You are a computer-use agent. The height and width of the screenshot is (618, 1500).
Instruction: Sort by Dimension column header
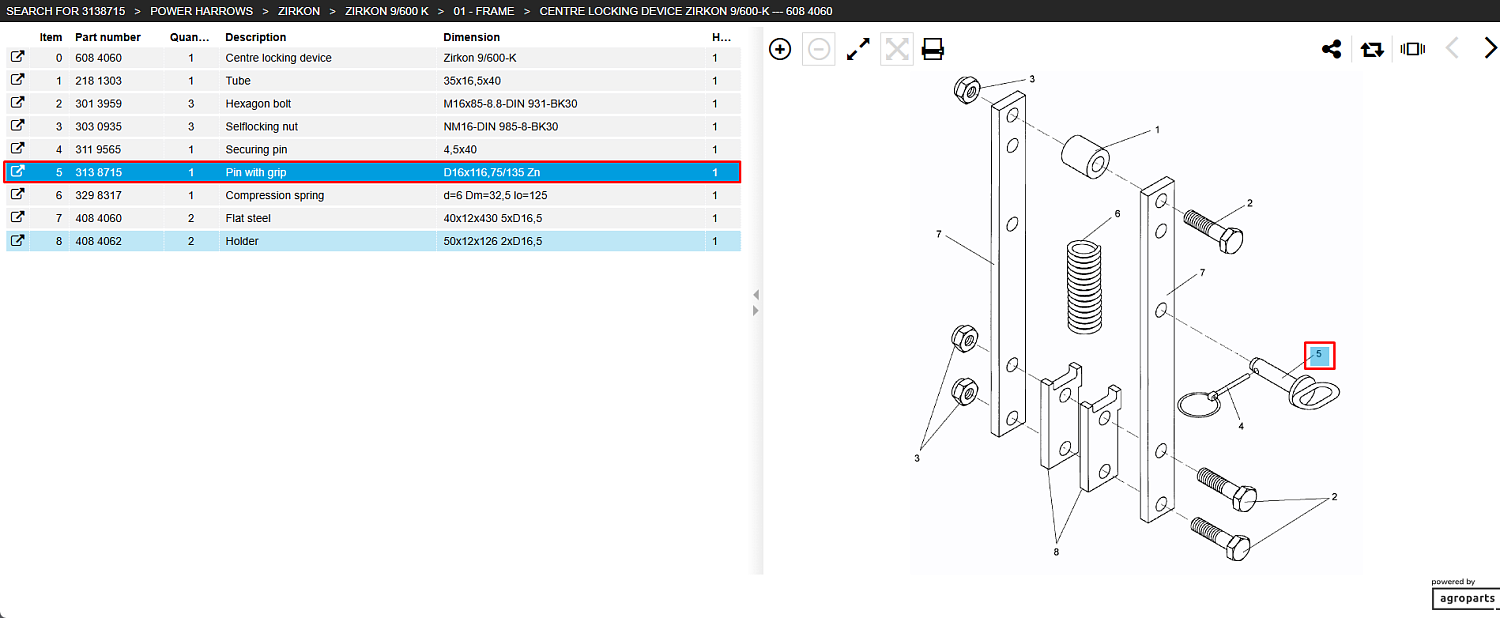[x=472, y=37]
